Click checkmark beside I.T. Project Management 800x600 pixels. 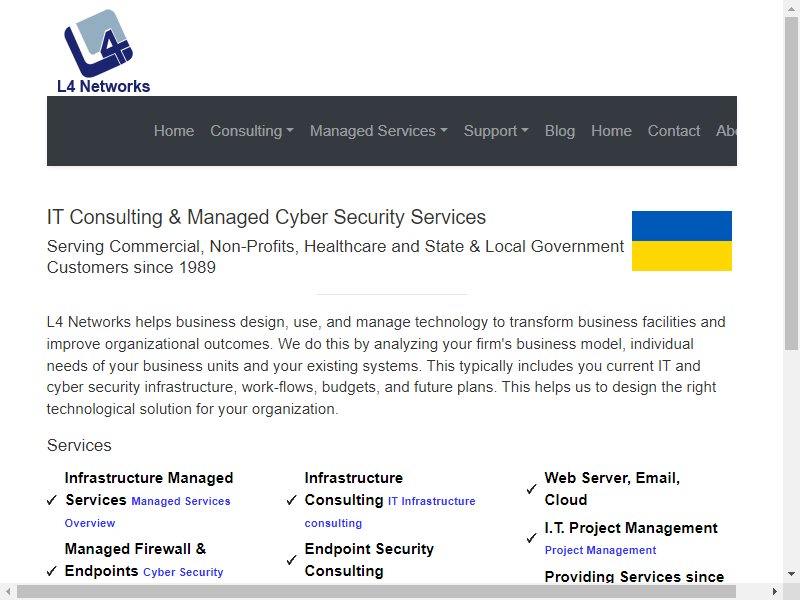coord(531,538)
